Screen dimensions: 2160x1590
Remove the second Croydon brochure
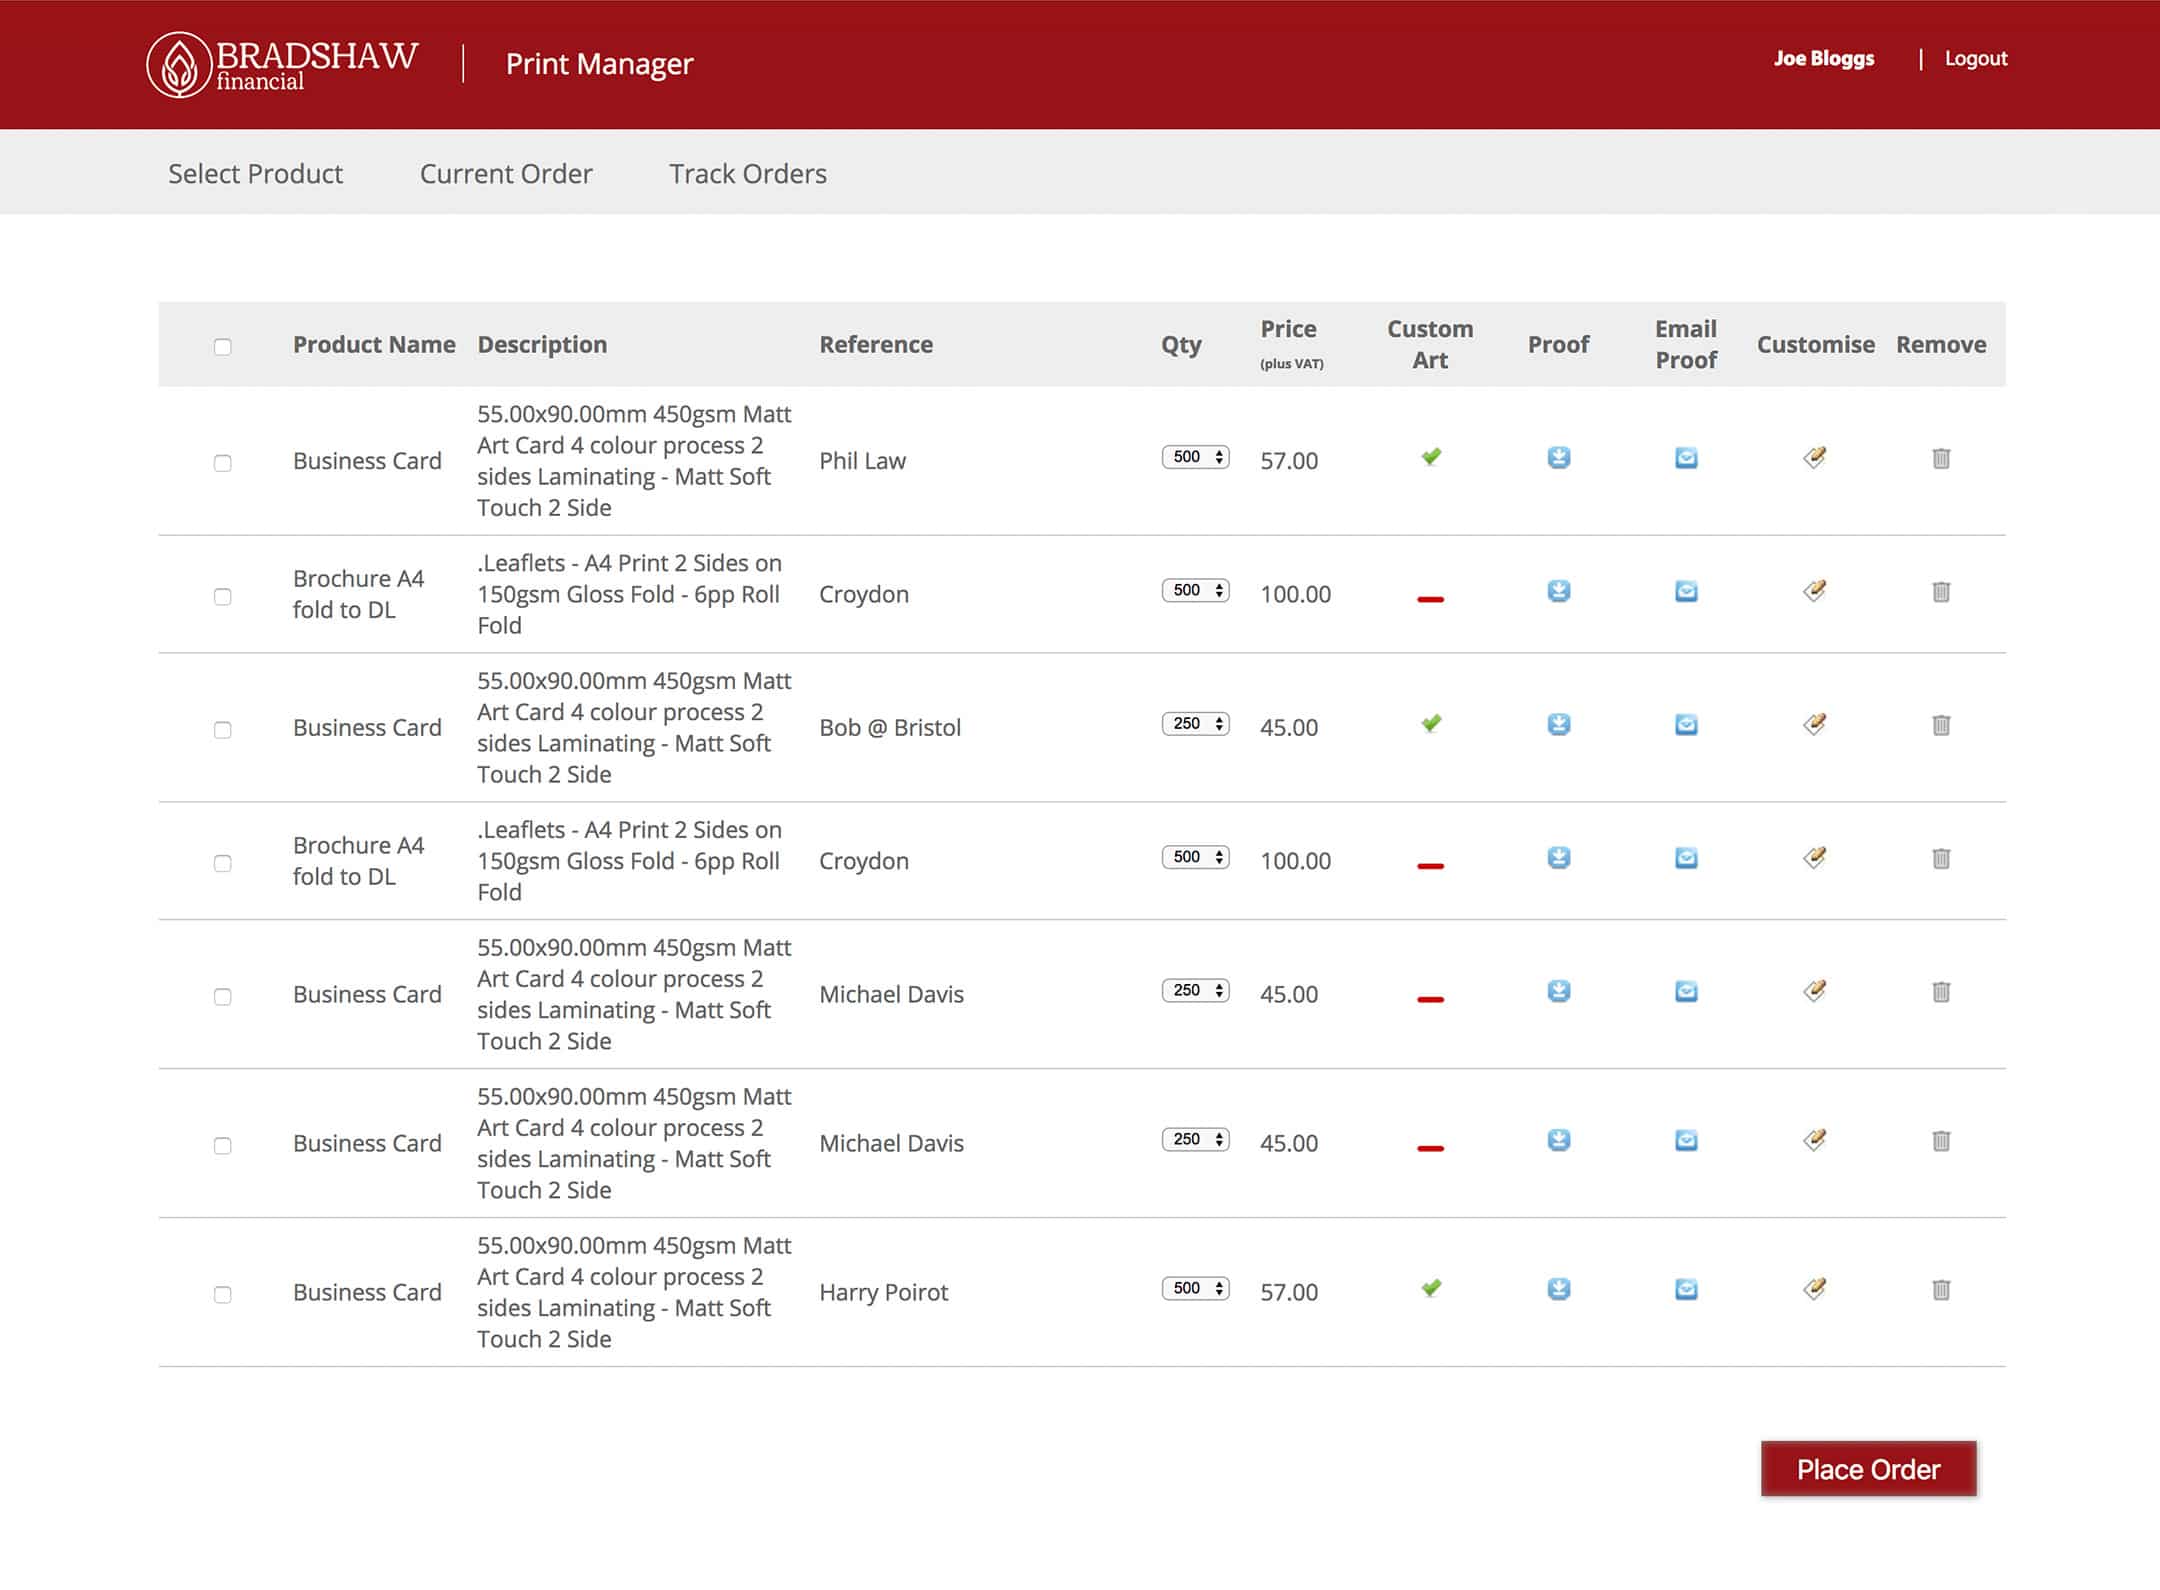(1941, 858)
